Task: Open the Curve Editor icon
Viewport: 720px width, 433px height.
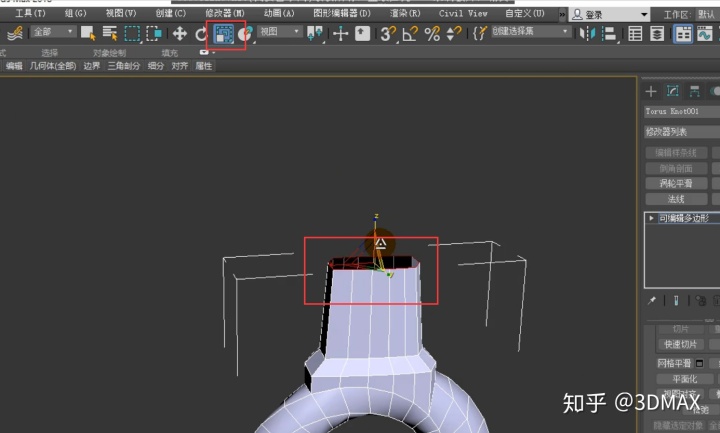Action: (704, 34)
